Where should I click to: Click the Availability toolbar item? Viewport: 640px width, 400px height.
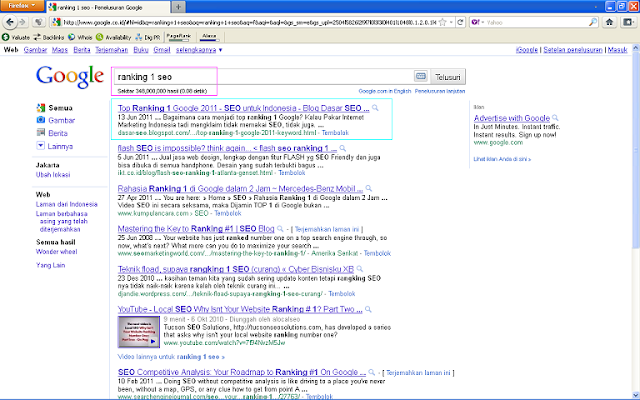click(113, 37)
